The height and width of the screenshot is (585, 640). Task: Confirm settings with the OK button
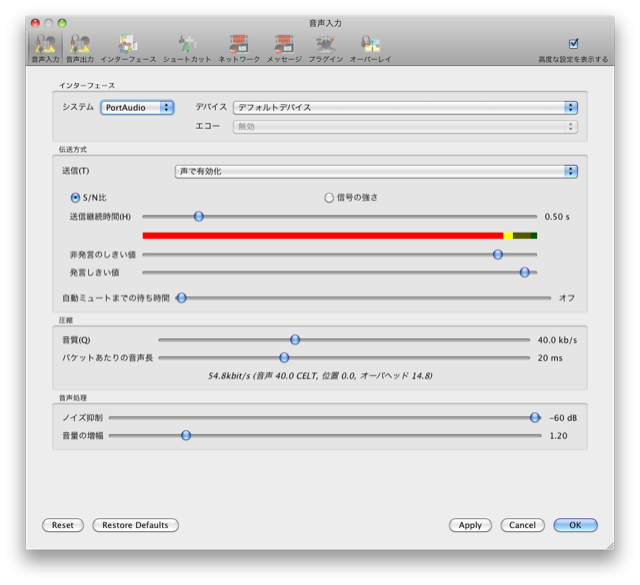(575, 525)
